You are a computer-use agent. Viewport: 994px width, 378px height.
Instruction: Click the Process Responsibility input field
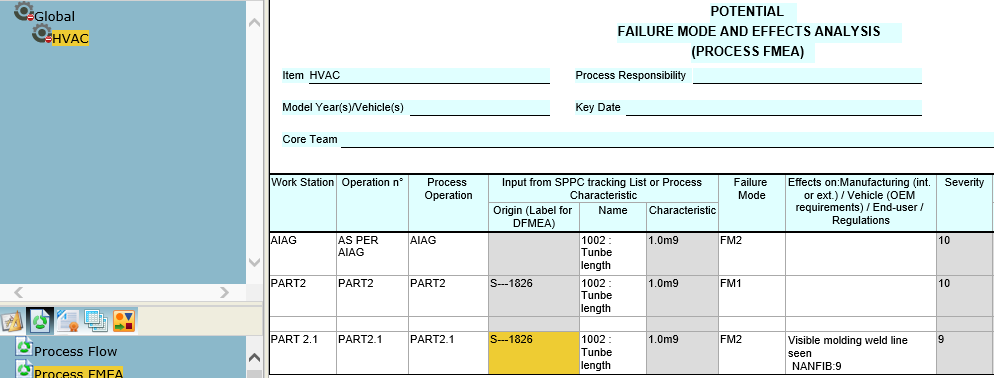click(x=807, y=75)
